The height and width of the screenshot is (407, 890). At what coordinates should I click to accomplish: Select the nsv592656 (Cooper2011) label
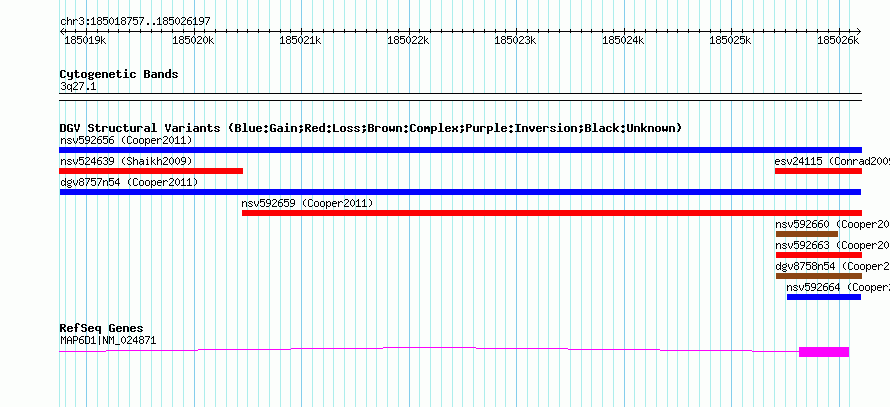(126, 140)
